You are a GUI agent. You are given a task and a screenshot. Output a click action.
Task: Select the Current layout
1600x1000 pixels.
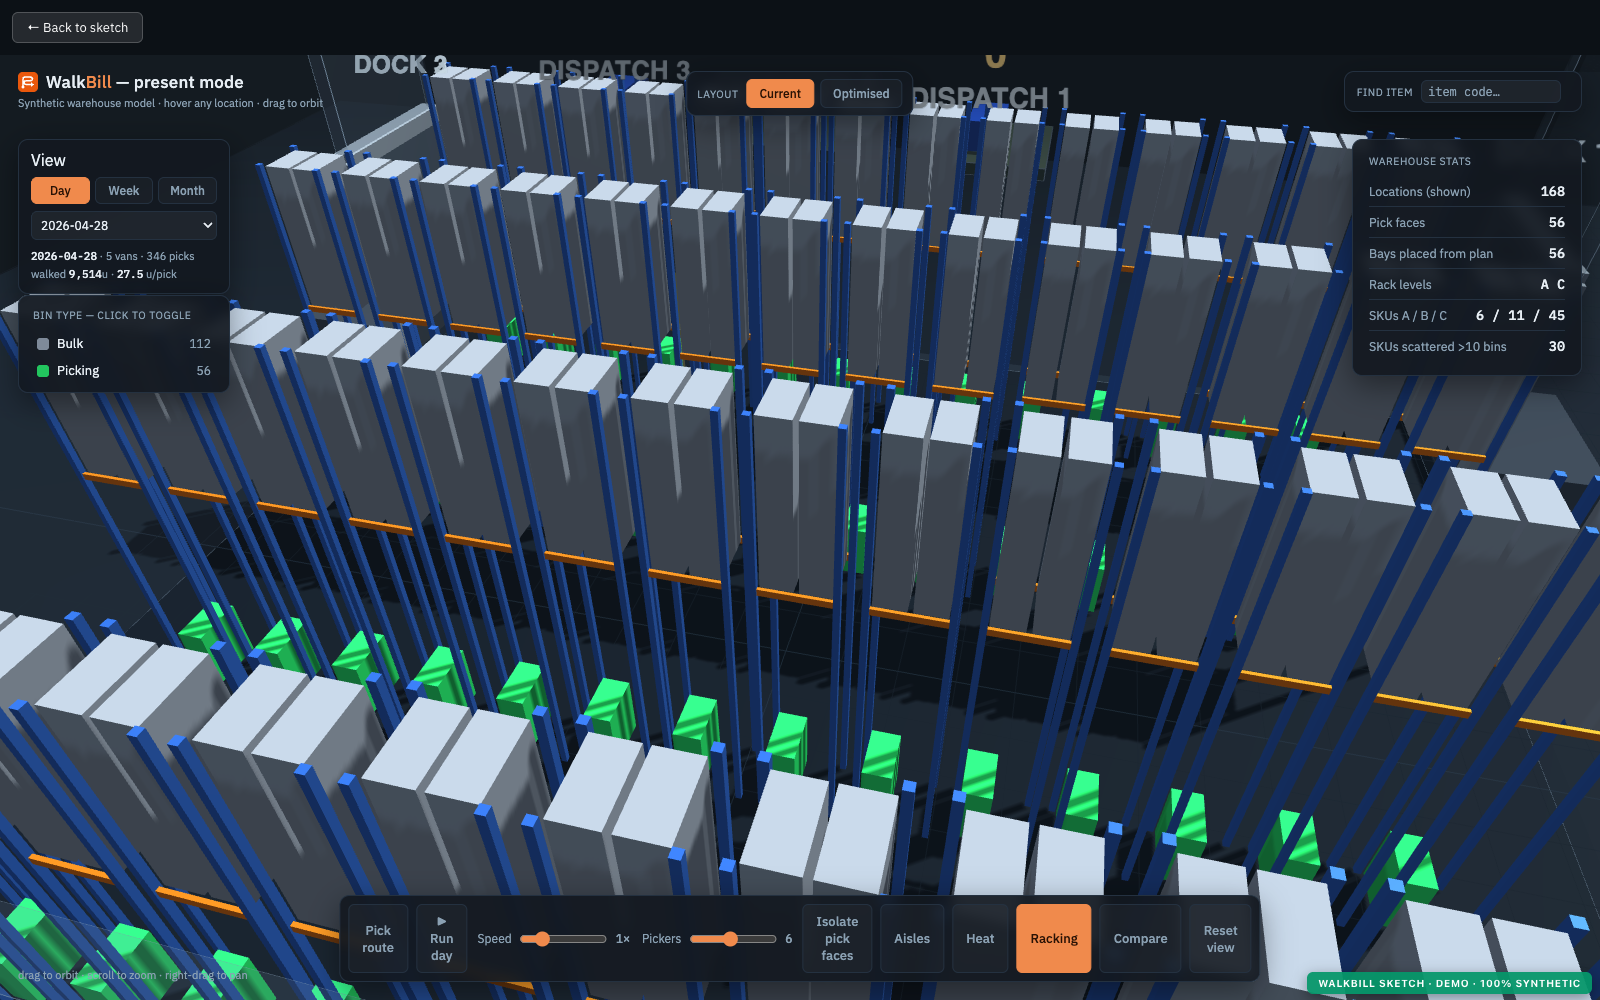coord(780,94)
